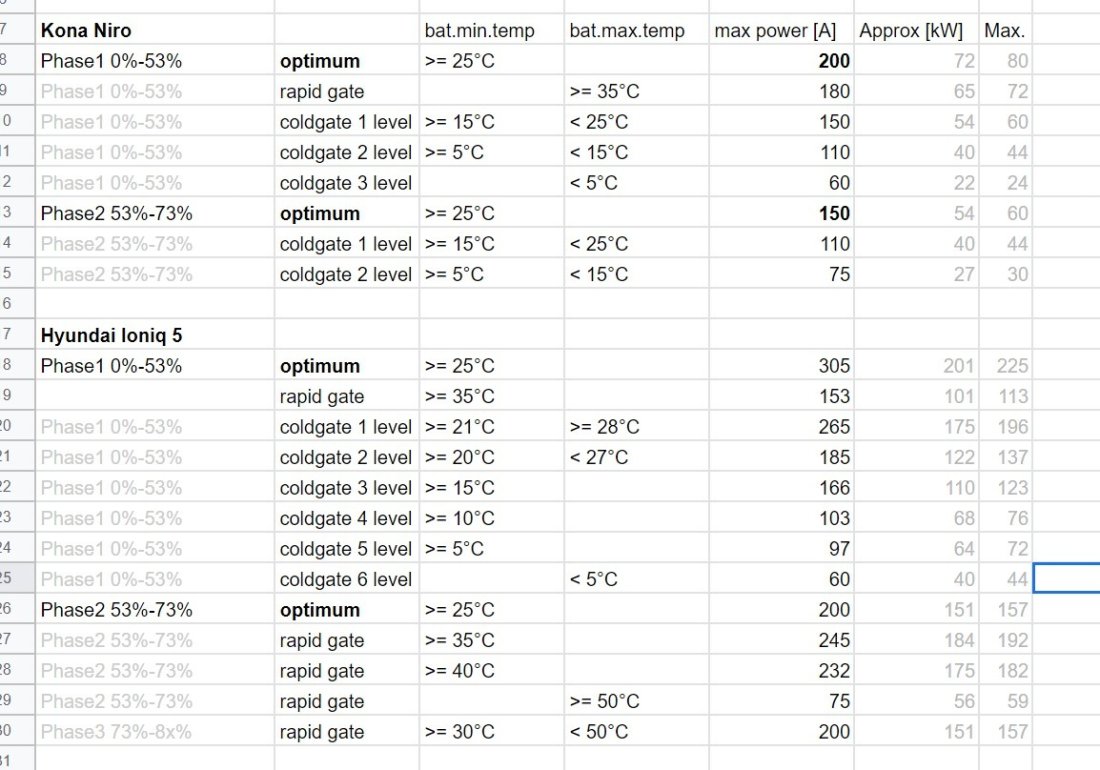This screenshot has height=770, width=1100.
Task: Select the 'Max.' column header cell
Action: coord(1005,30)
